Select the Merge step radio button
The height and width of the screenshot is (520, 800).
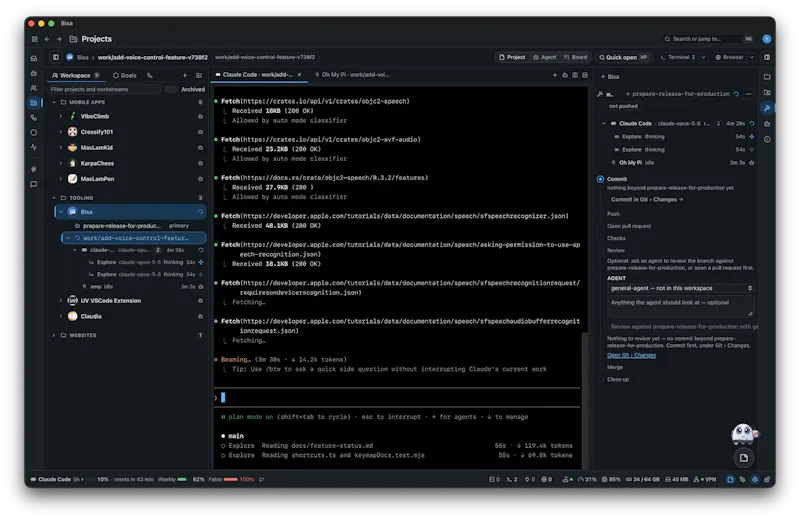[x=601, y=367]
